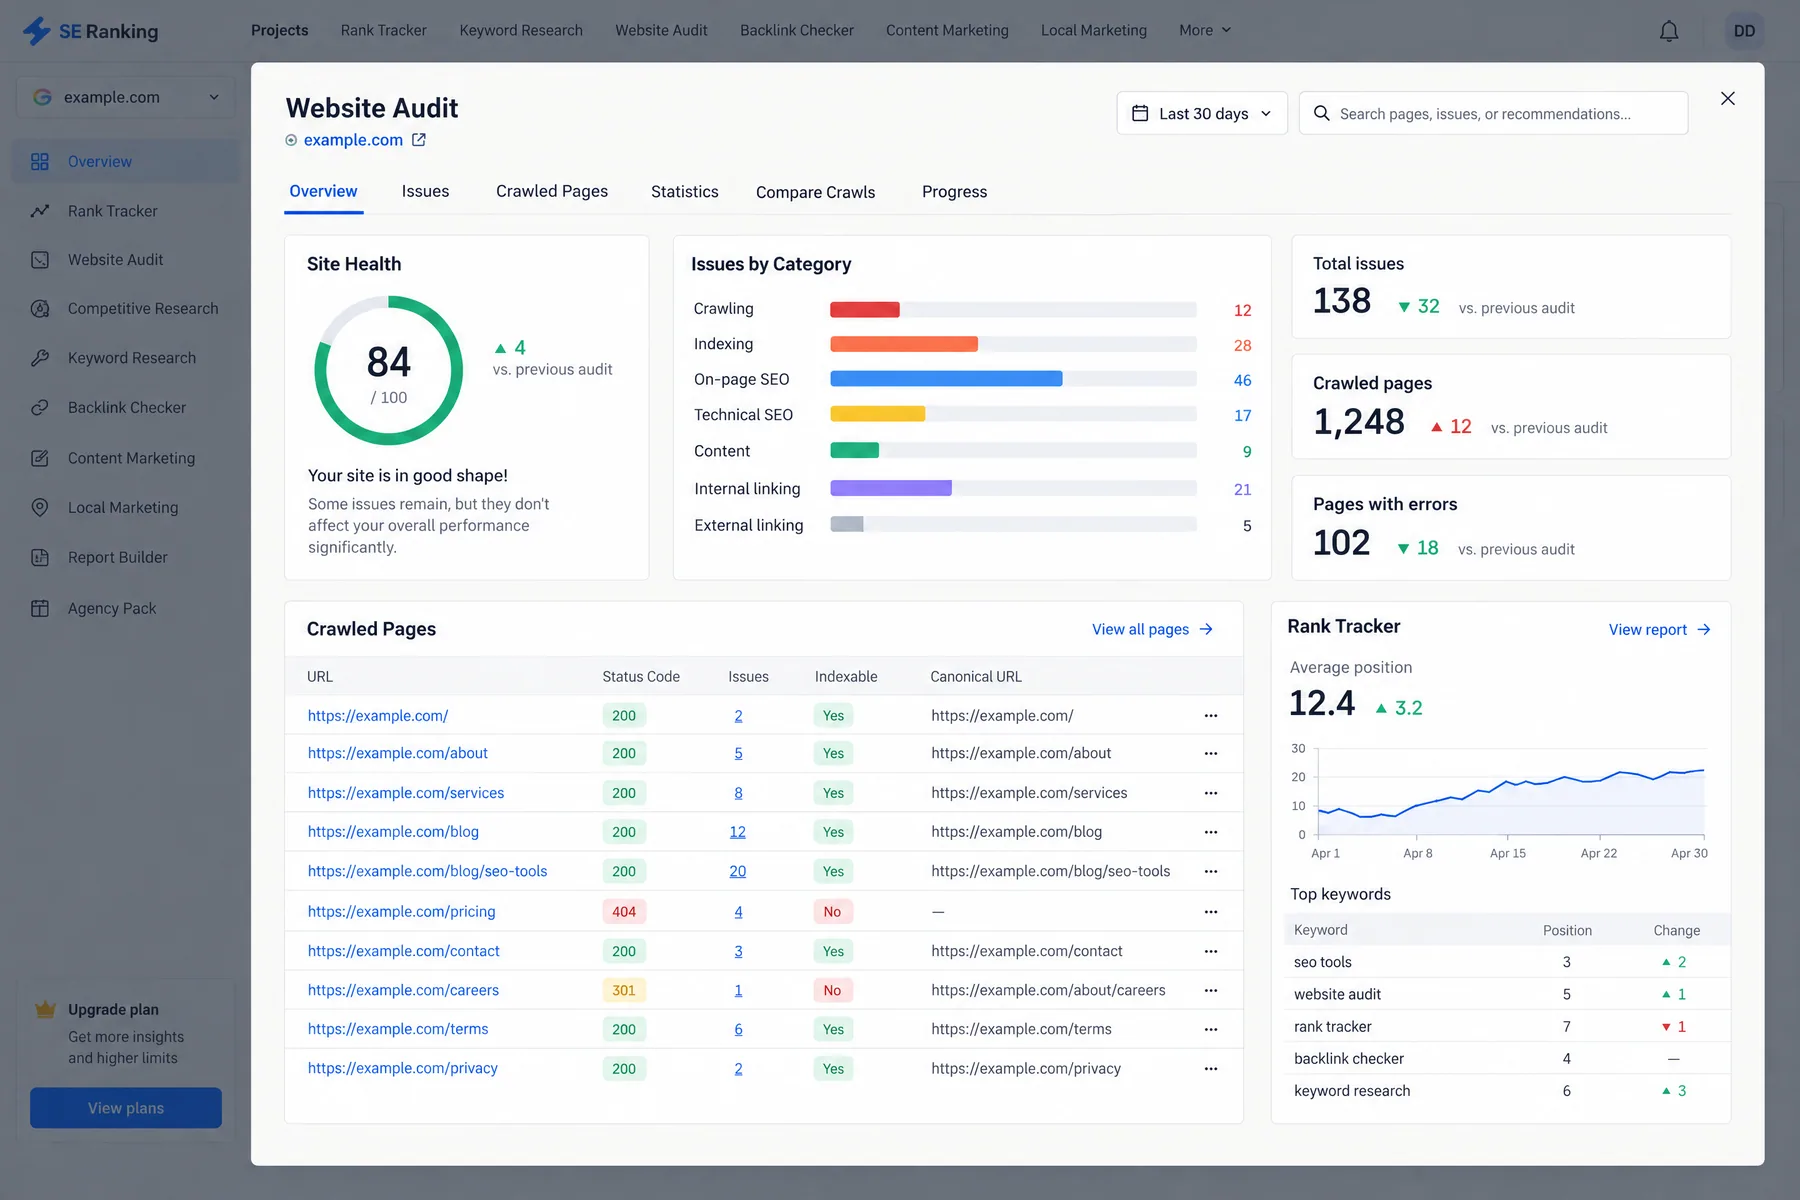
Task: Click the external link icon beside example.com
Action: pyautogui.click(x=419, y=140)
